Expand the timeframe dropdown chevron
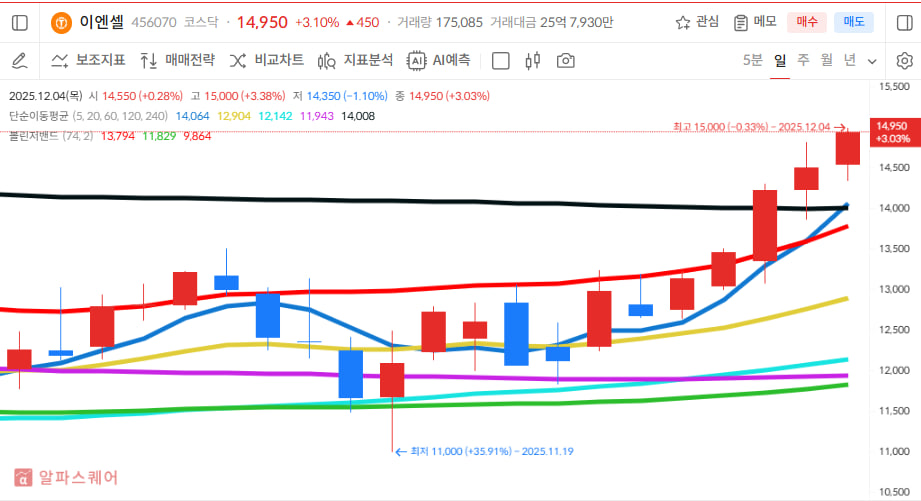921x501 pixels. click(x=871, y=61)
